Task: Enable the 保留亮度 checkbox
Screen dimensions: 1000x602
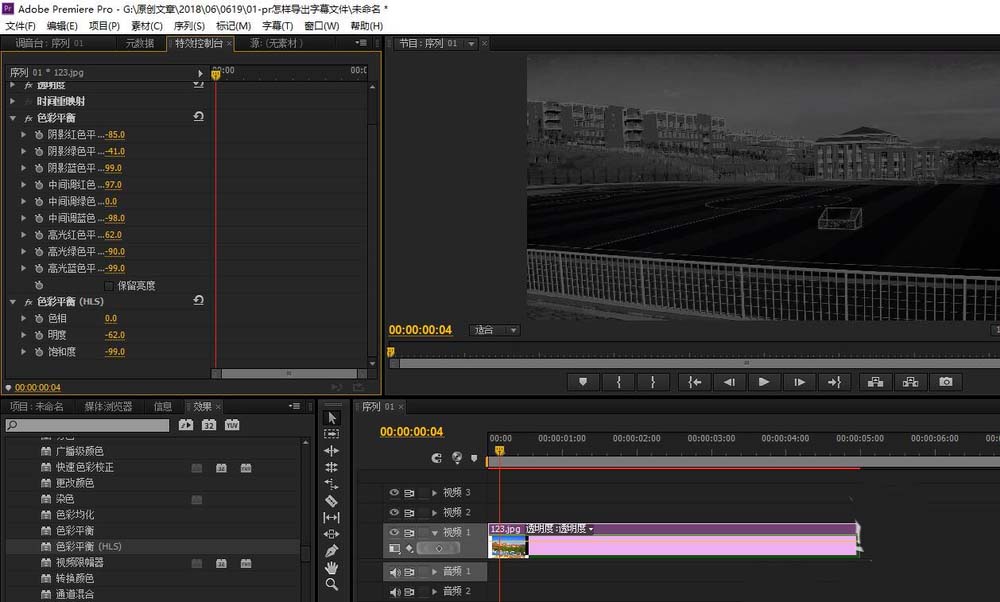Action: tap(109, 285)
